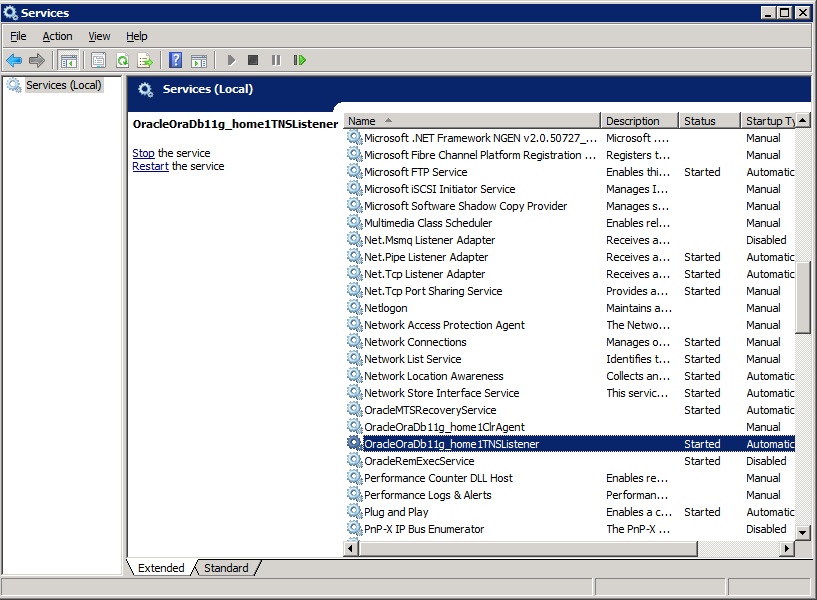Select Network Access Protection Agent service
817x600 pixels.
click(x=571, y=325)
